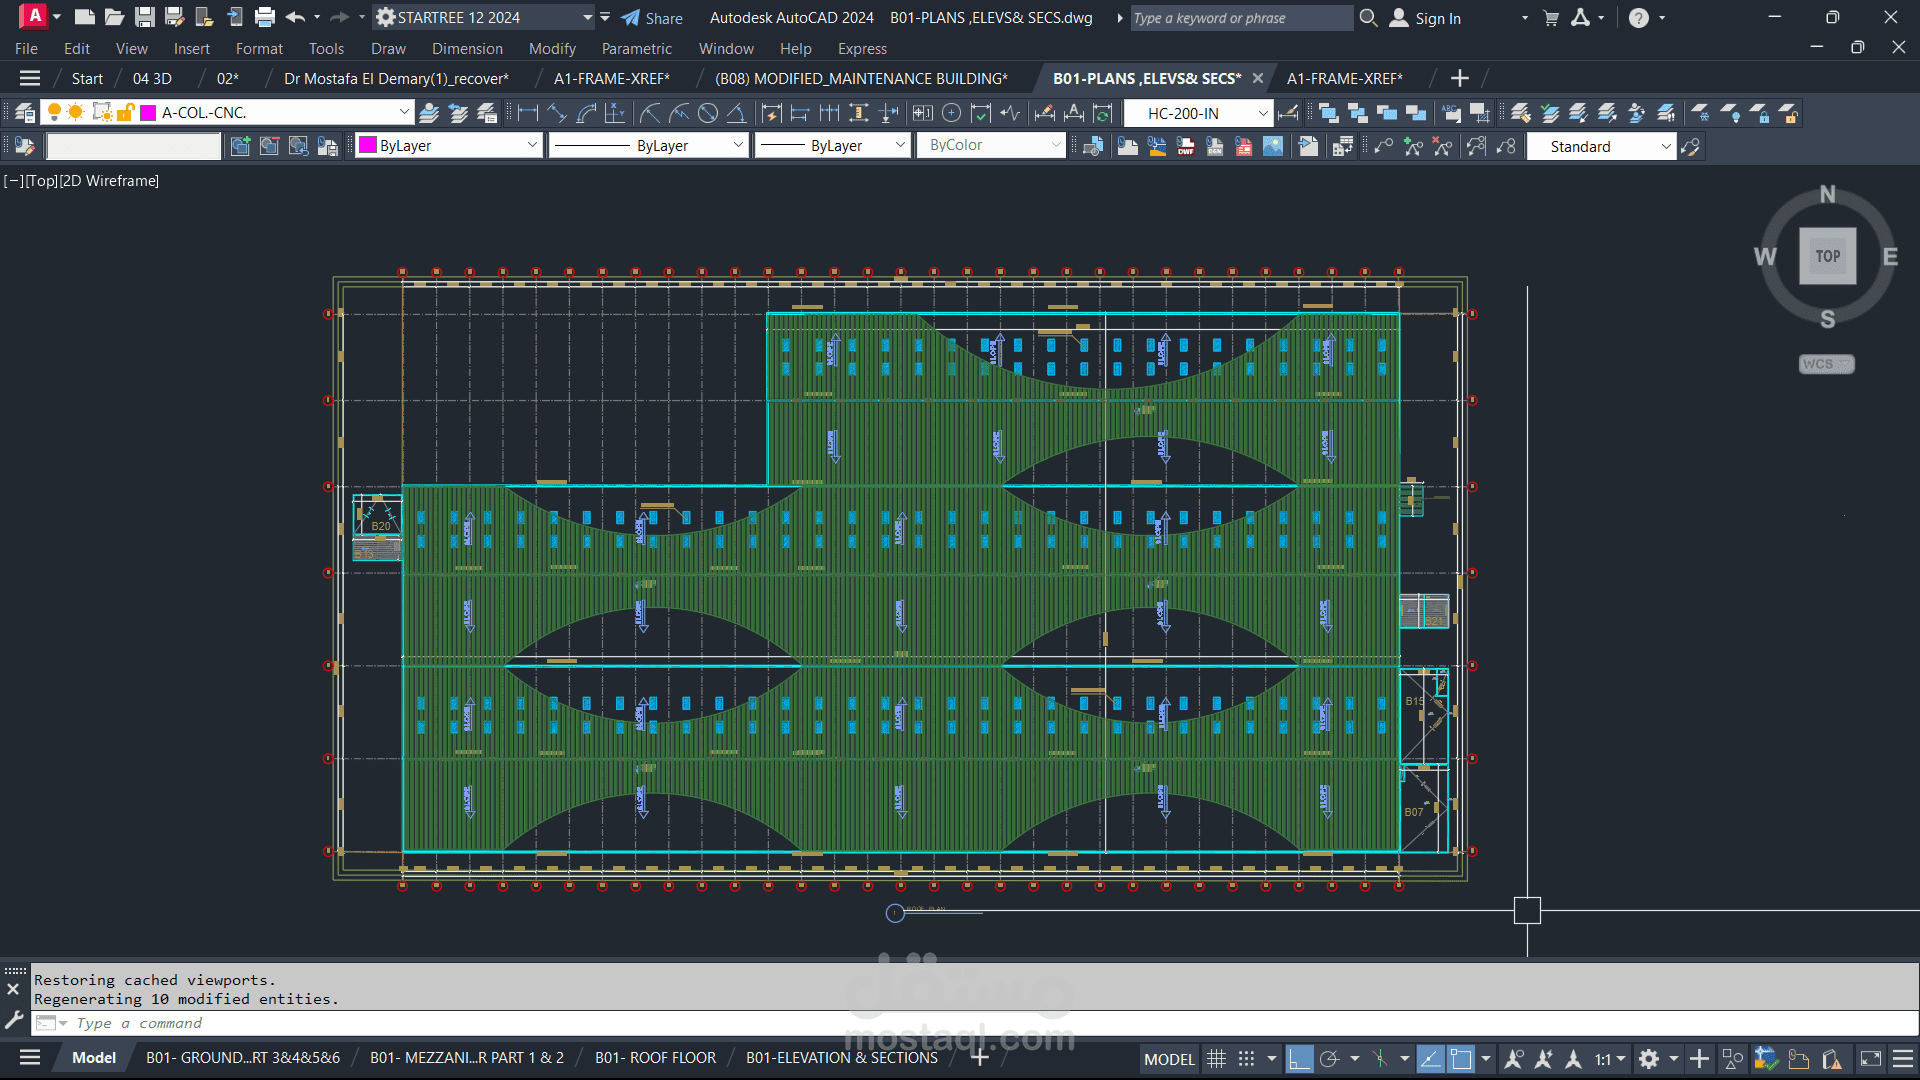Toggle snap mode dotted grid
This screenshot has width=1920, height=1080.
[x=1246, y=1059]
